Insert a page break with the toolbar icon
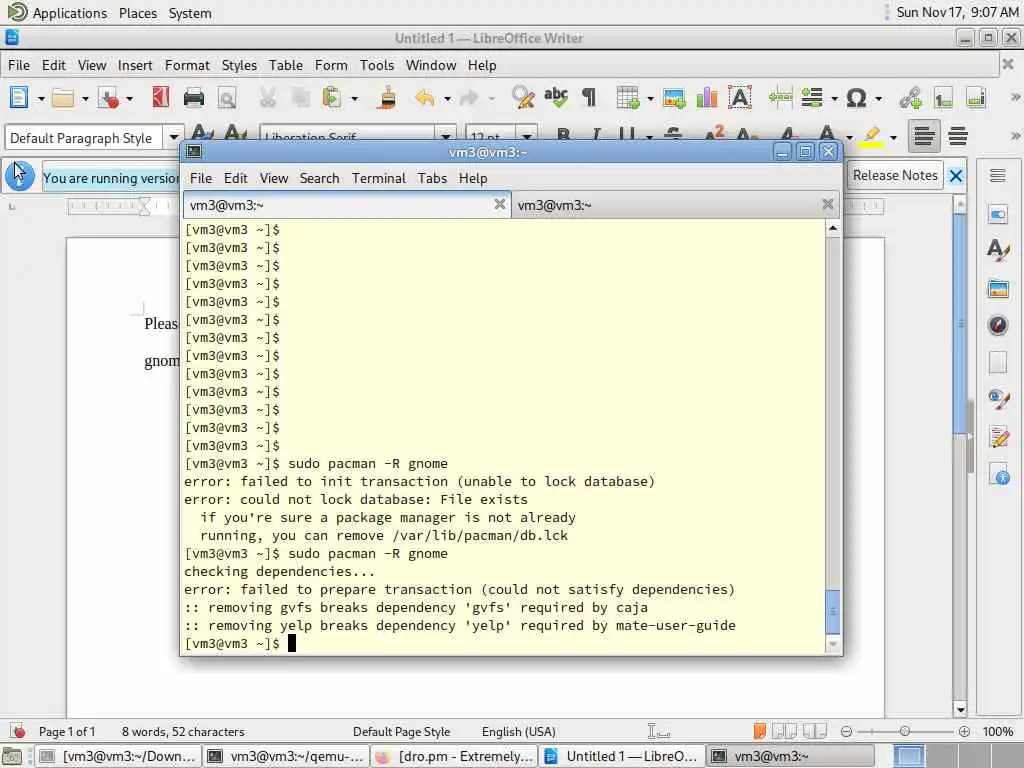1024x768 pixels. click(x=780, y=98)
